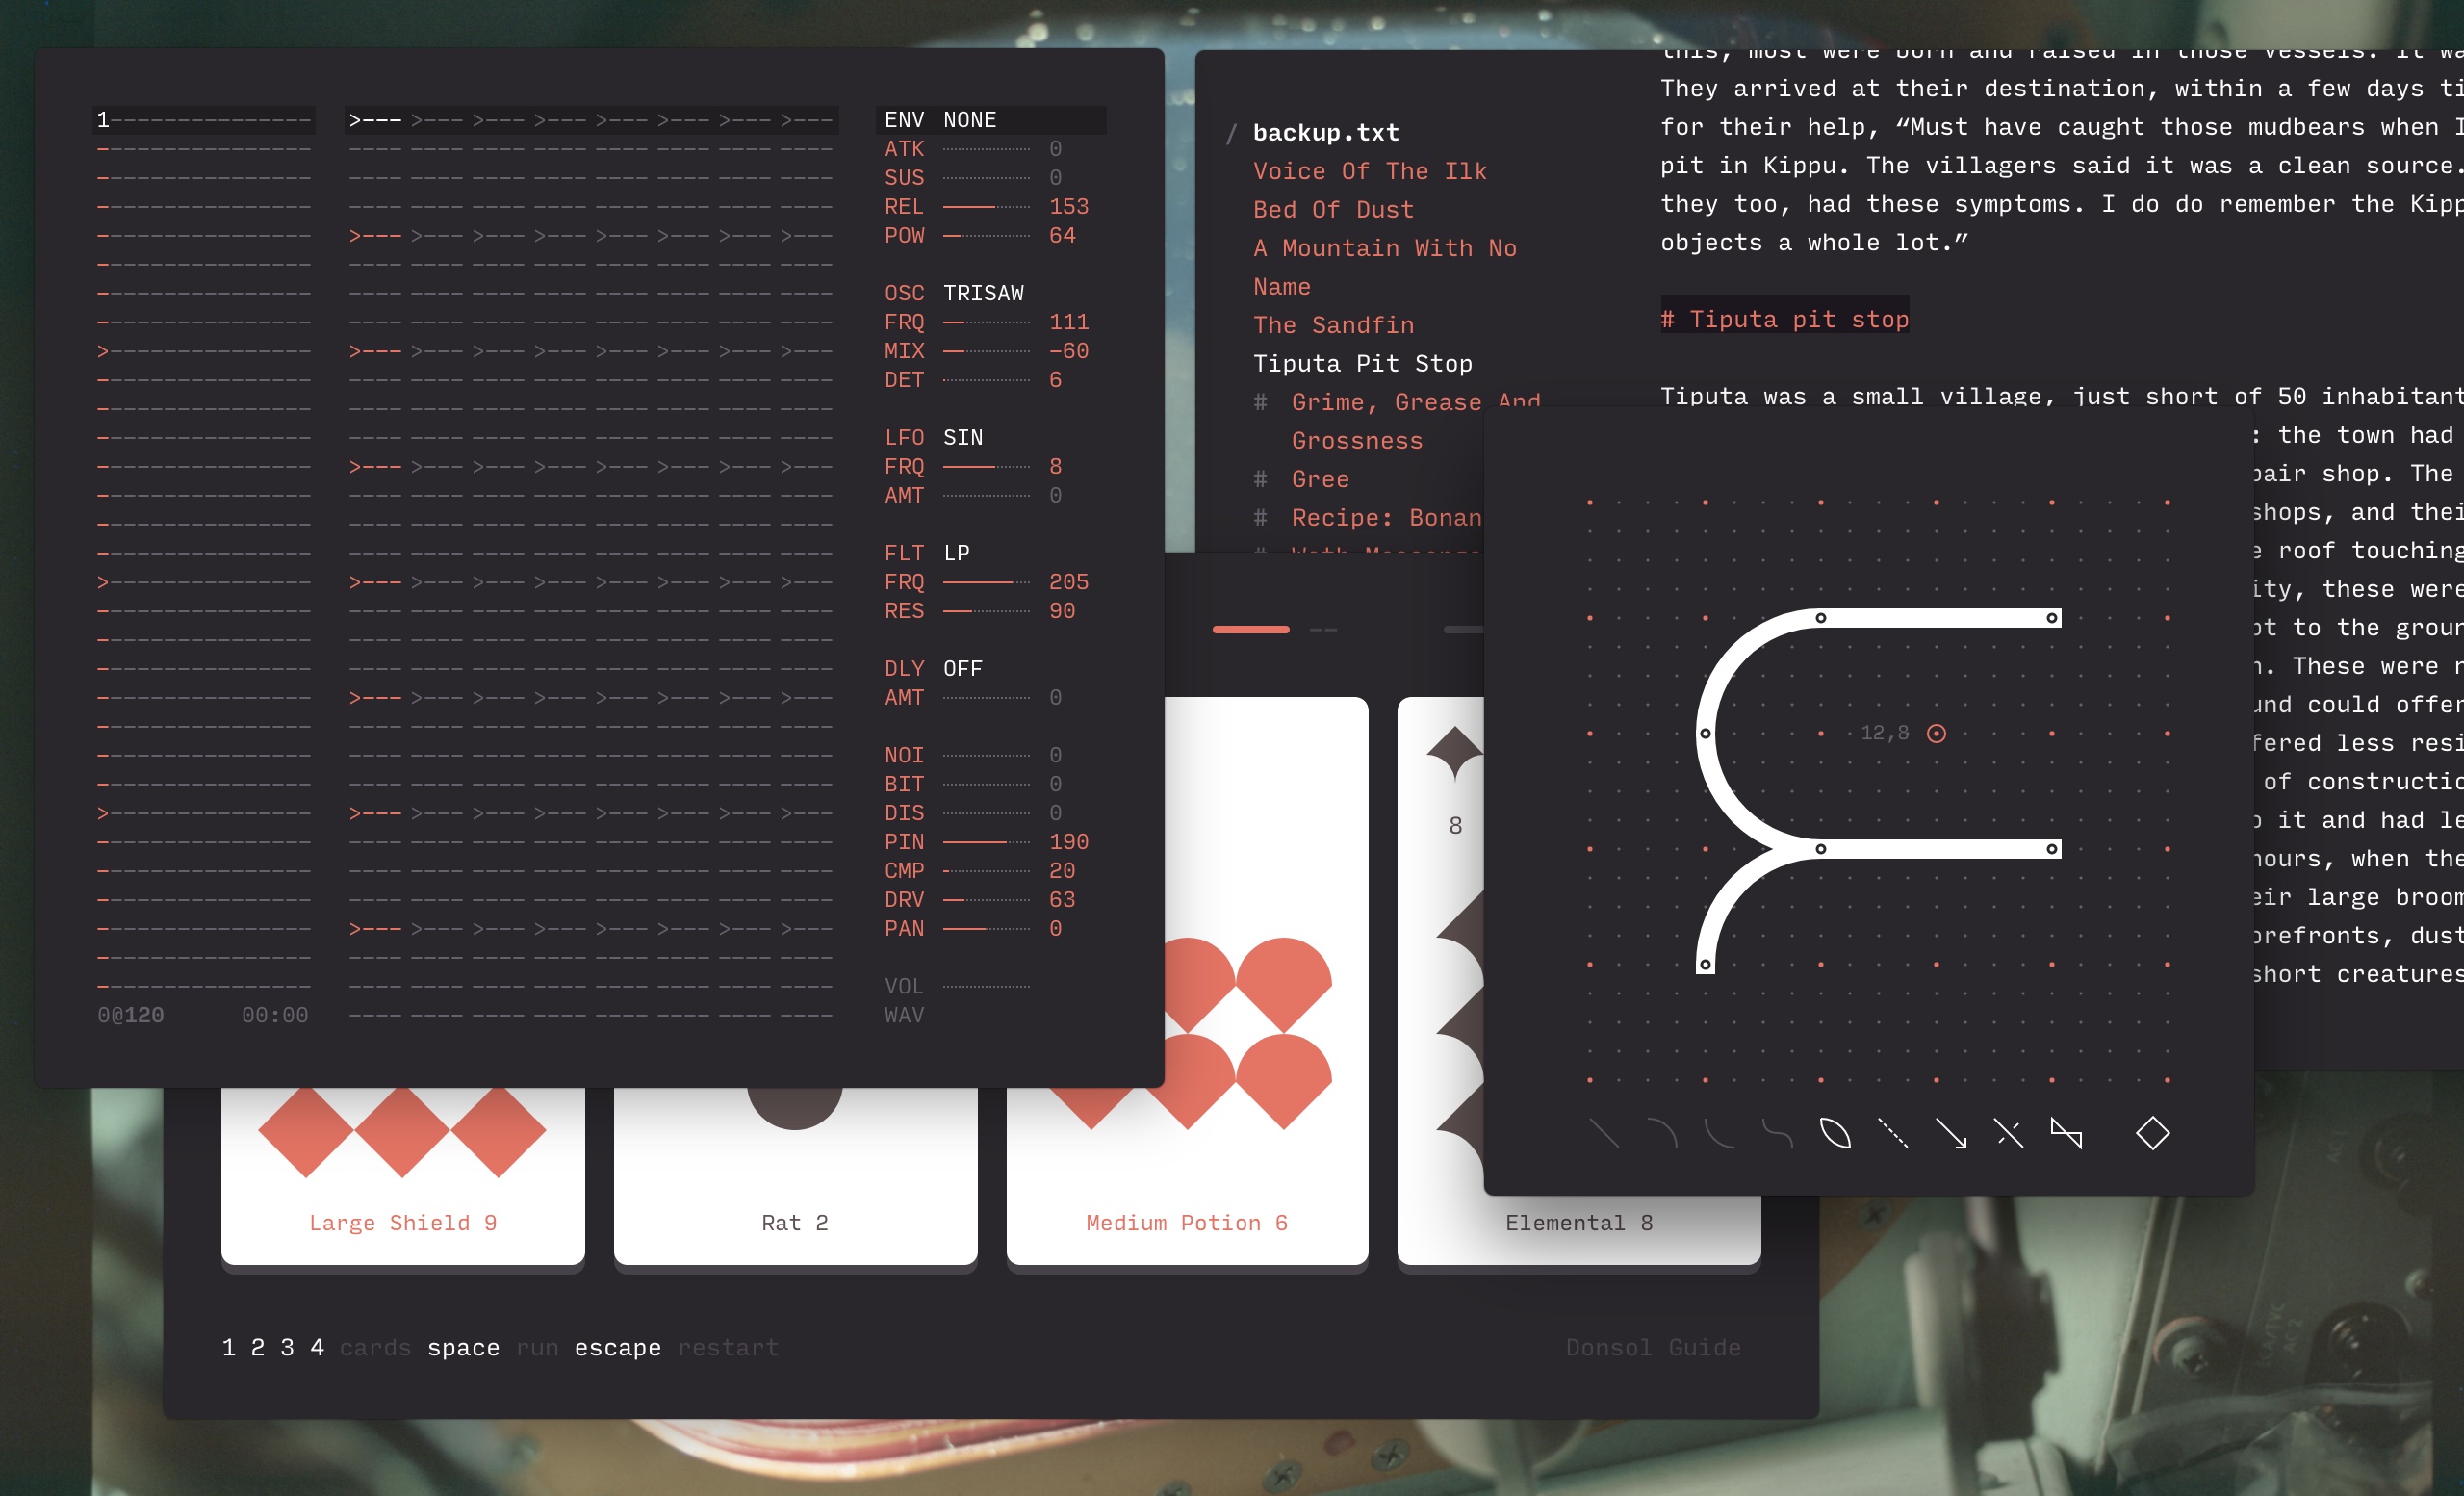Toggle the DLY delay OFF value
This screenshot has height=1496, width=2464.
(x=962, y=668)
